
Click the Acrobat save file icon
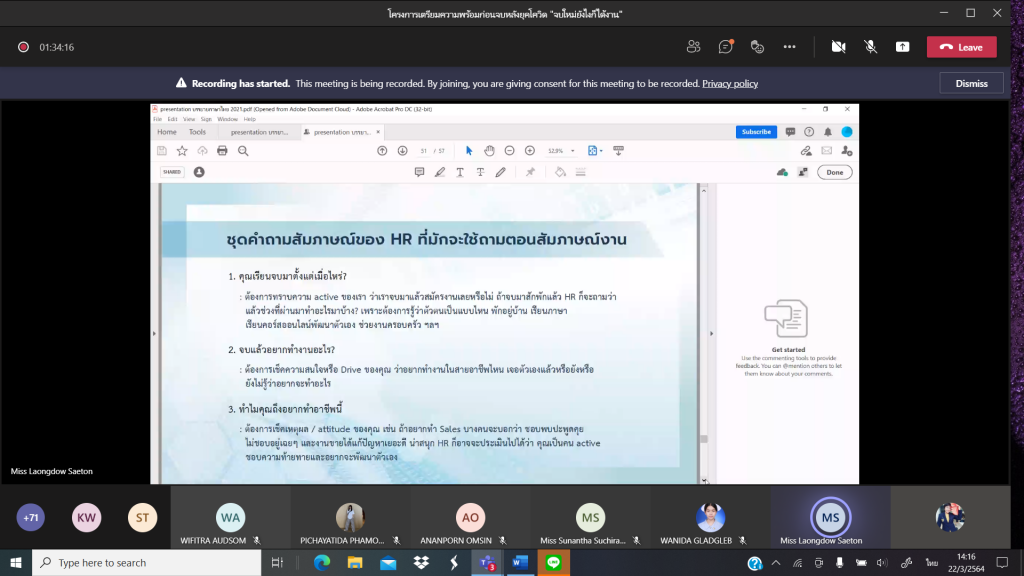point(162,151)
